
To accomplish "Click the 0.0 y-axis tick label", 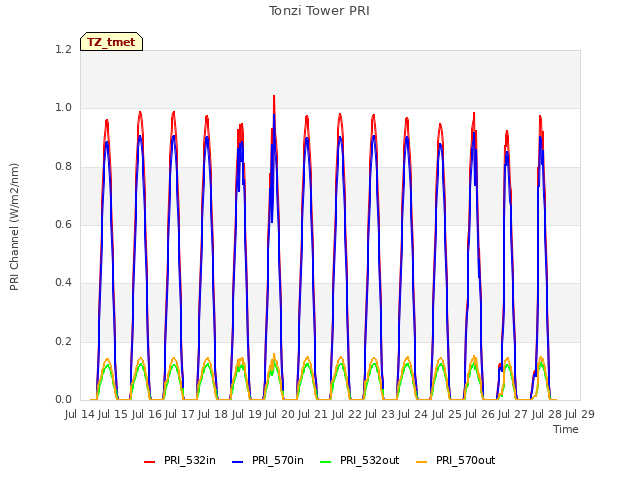I will 63,400.
